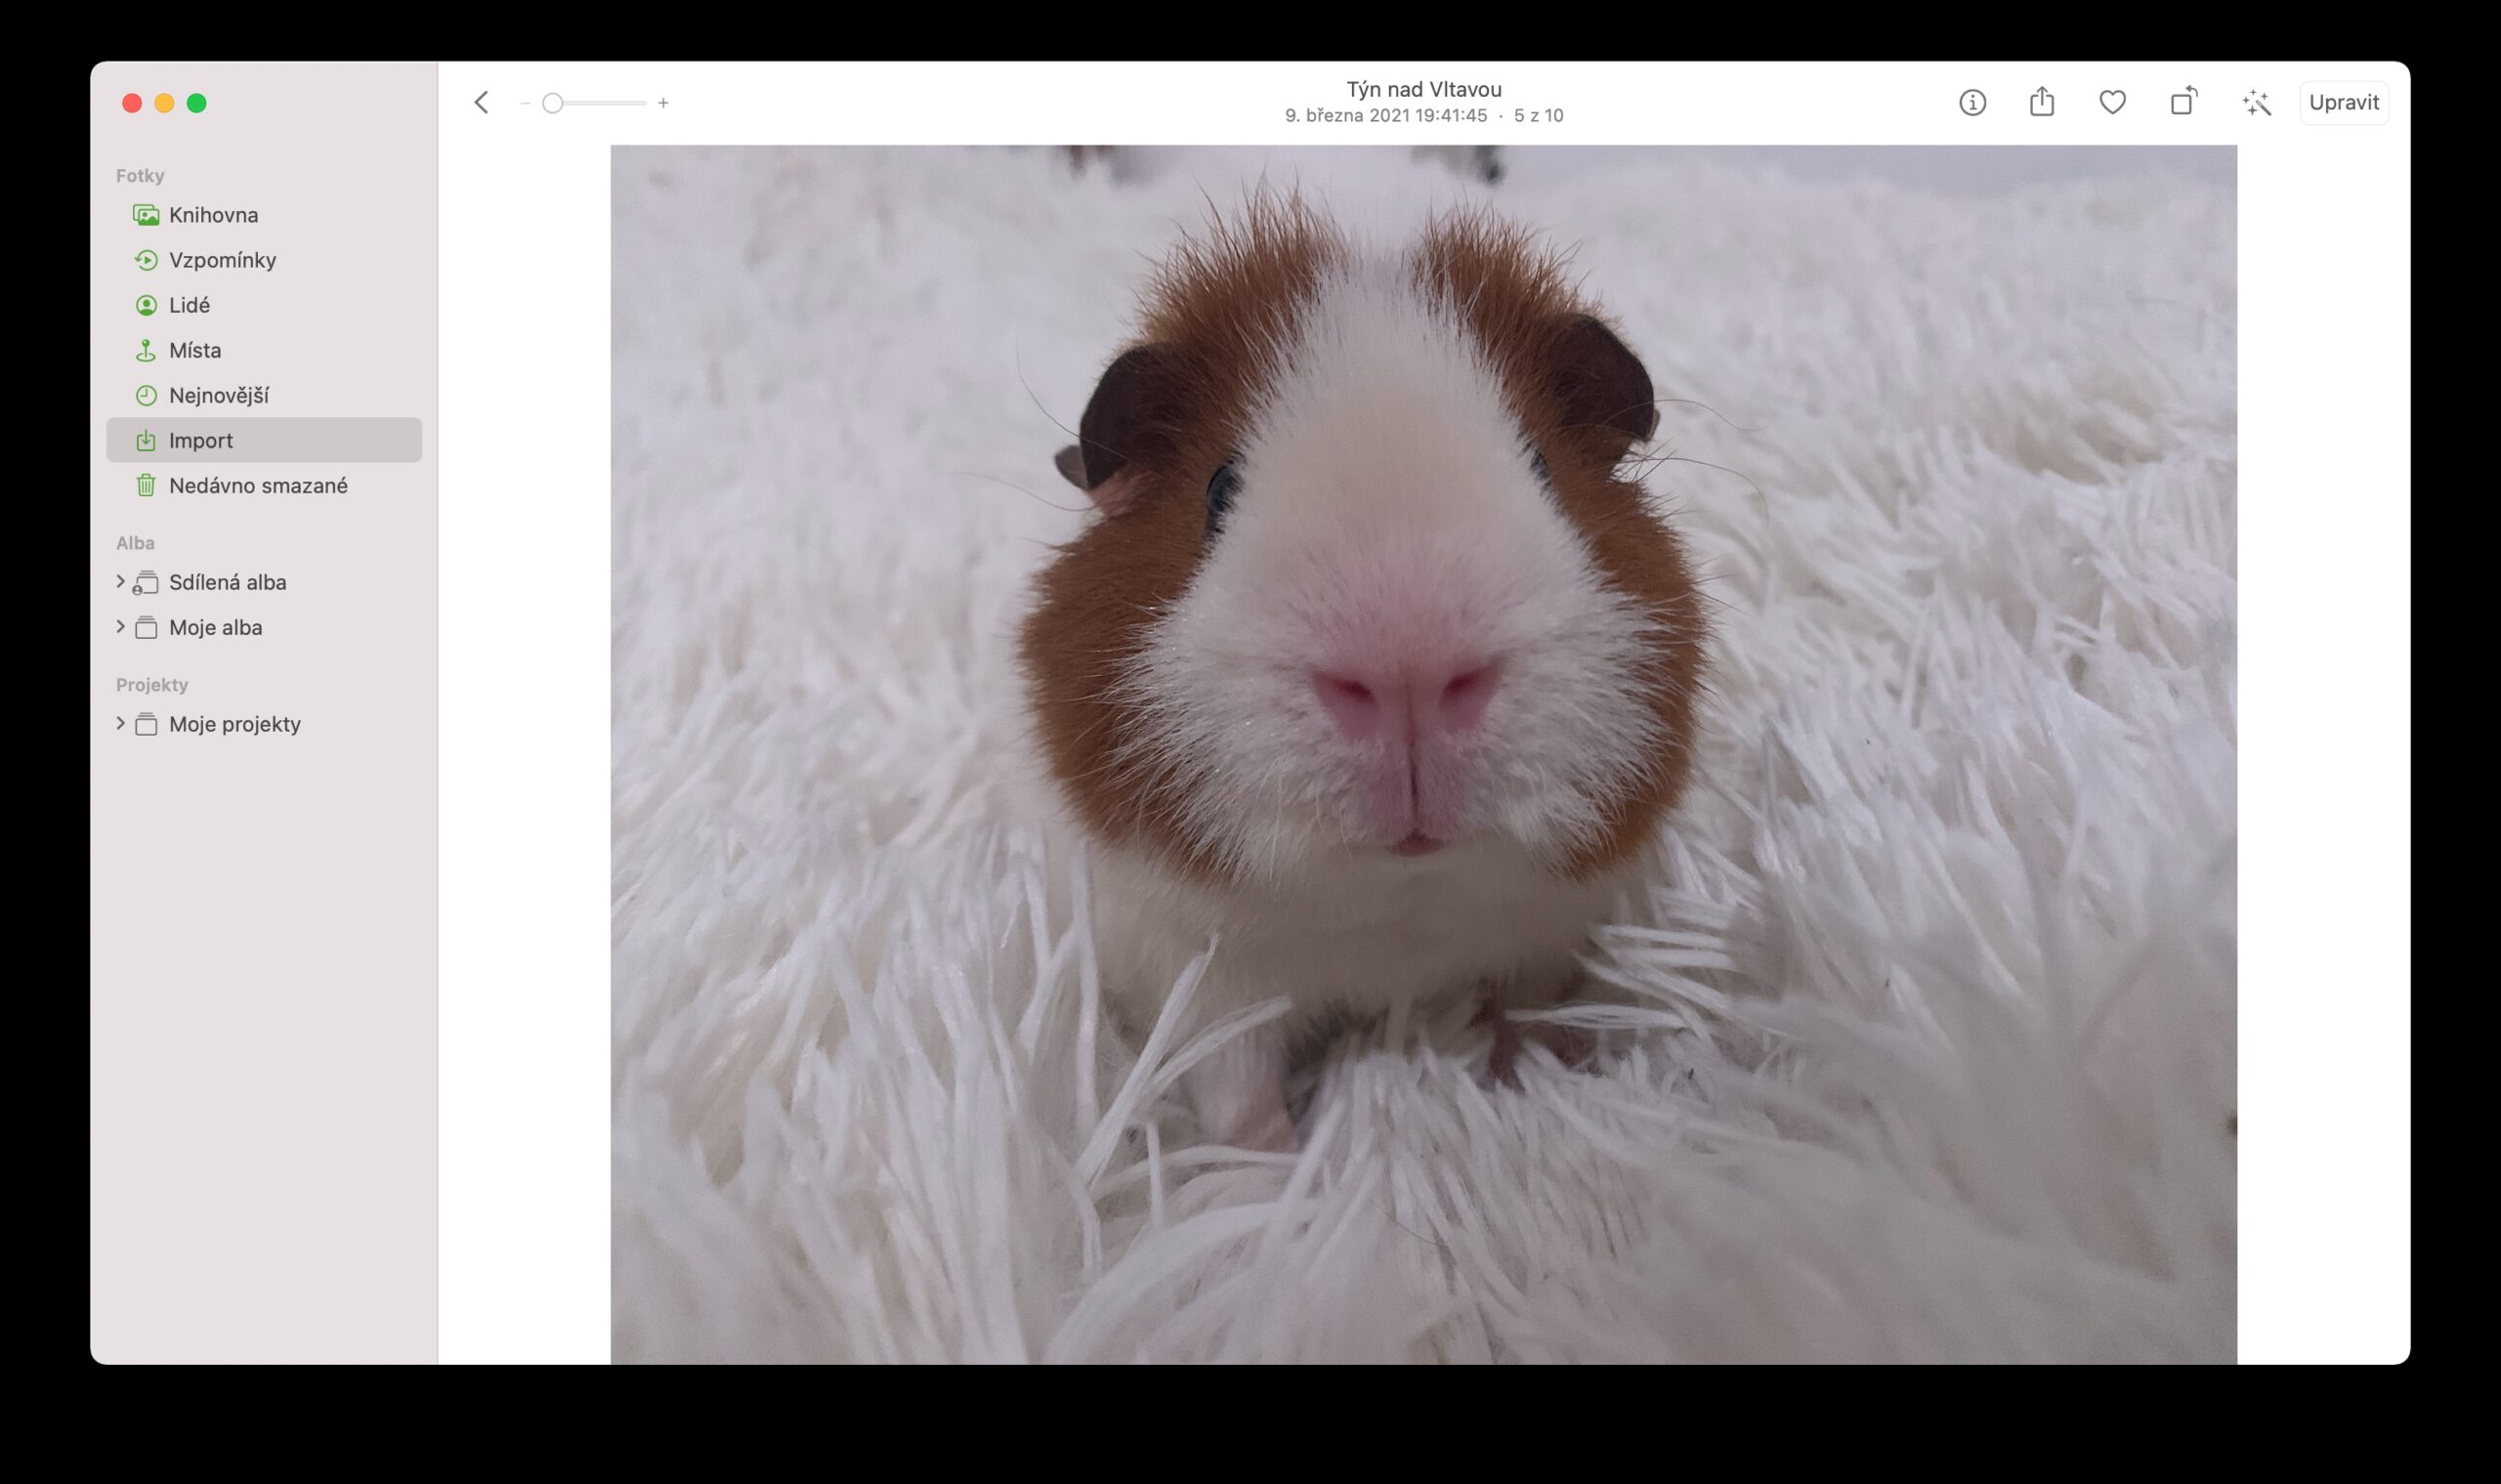
Task: Select Nejnovější to sort by newest
Action: point(220,394)
